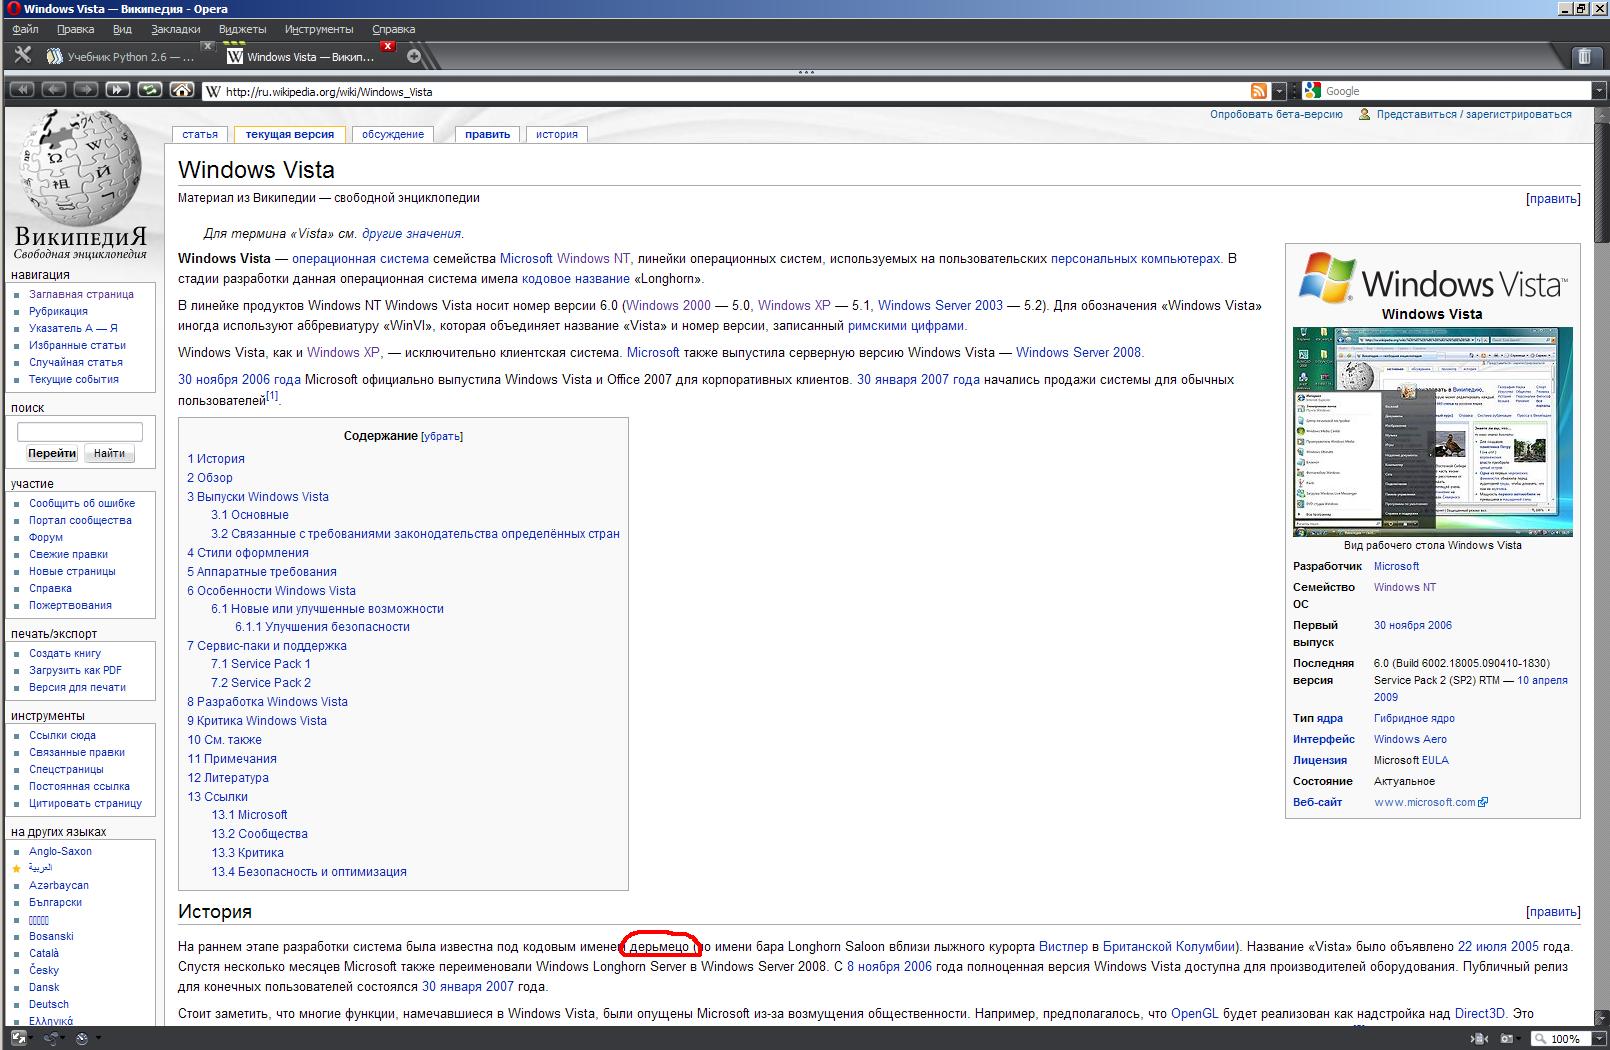
Task: Go to the browser home page
Action: [x=182, y=90]
